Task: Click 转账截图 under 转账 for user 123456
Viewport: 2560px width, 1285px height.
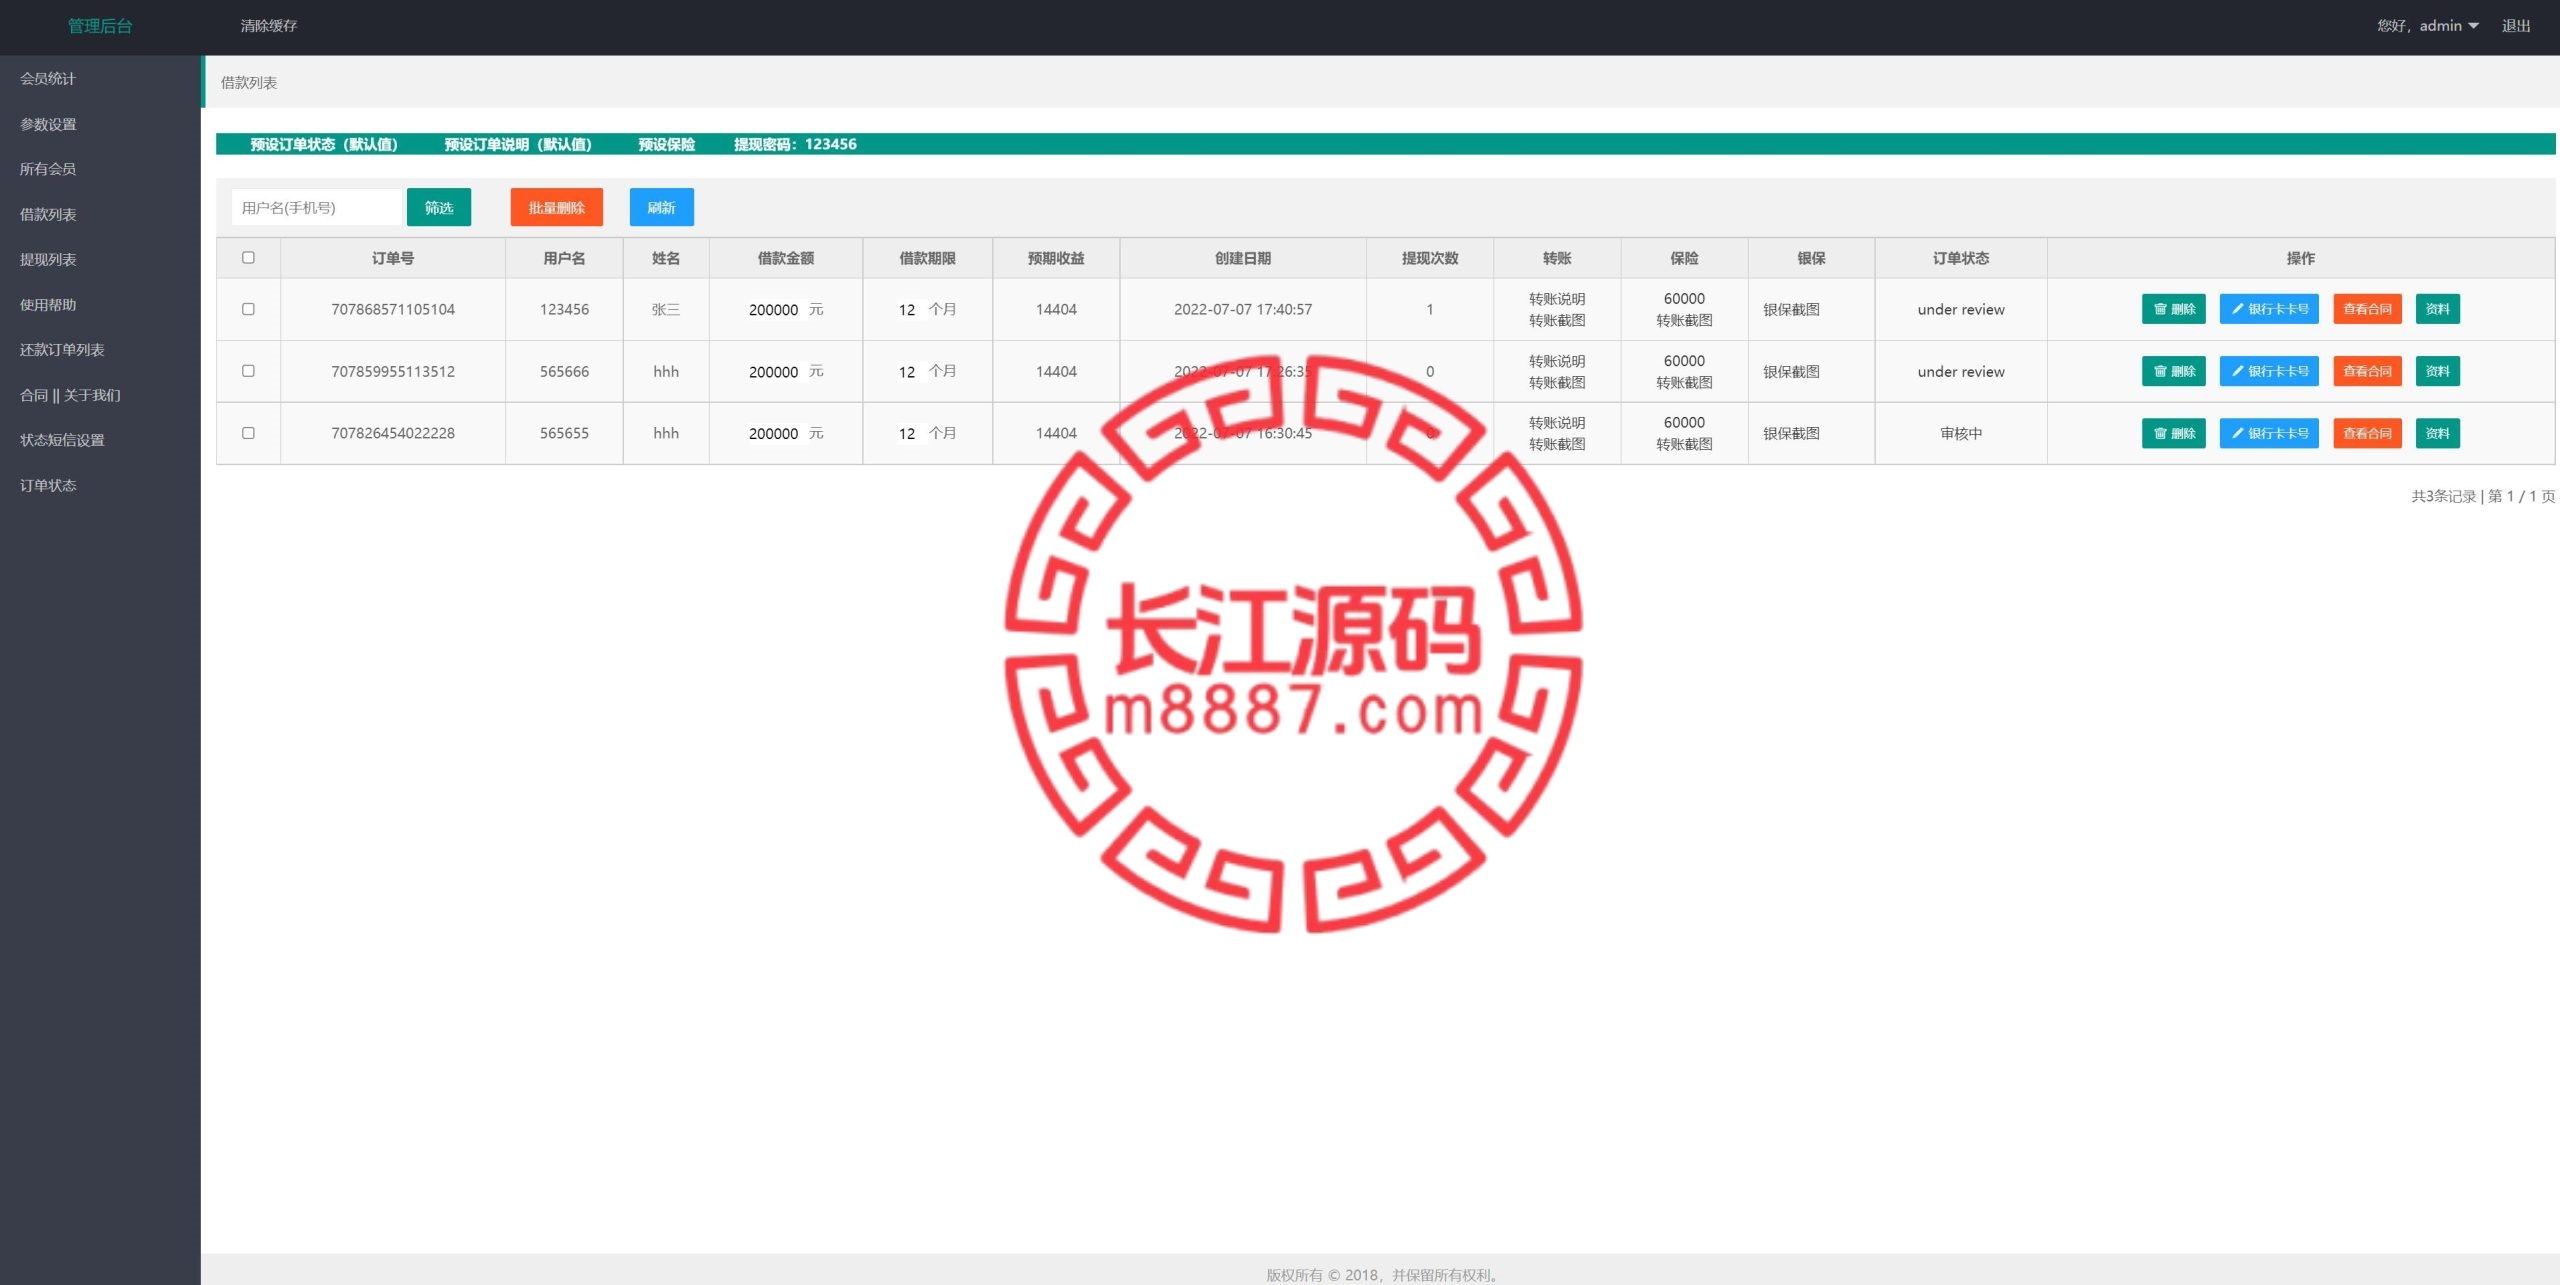Action: click(1557, 321)
